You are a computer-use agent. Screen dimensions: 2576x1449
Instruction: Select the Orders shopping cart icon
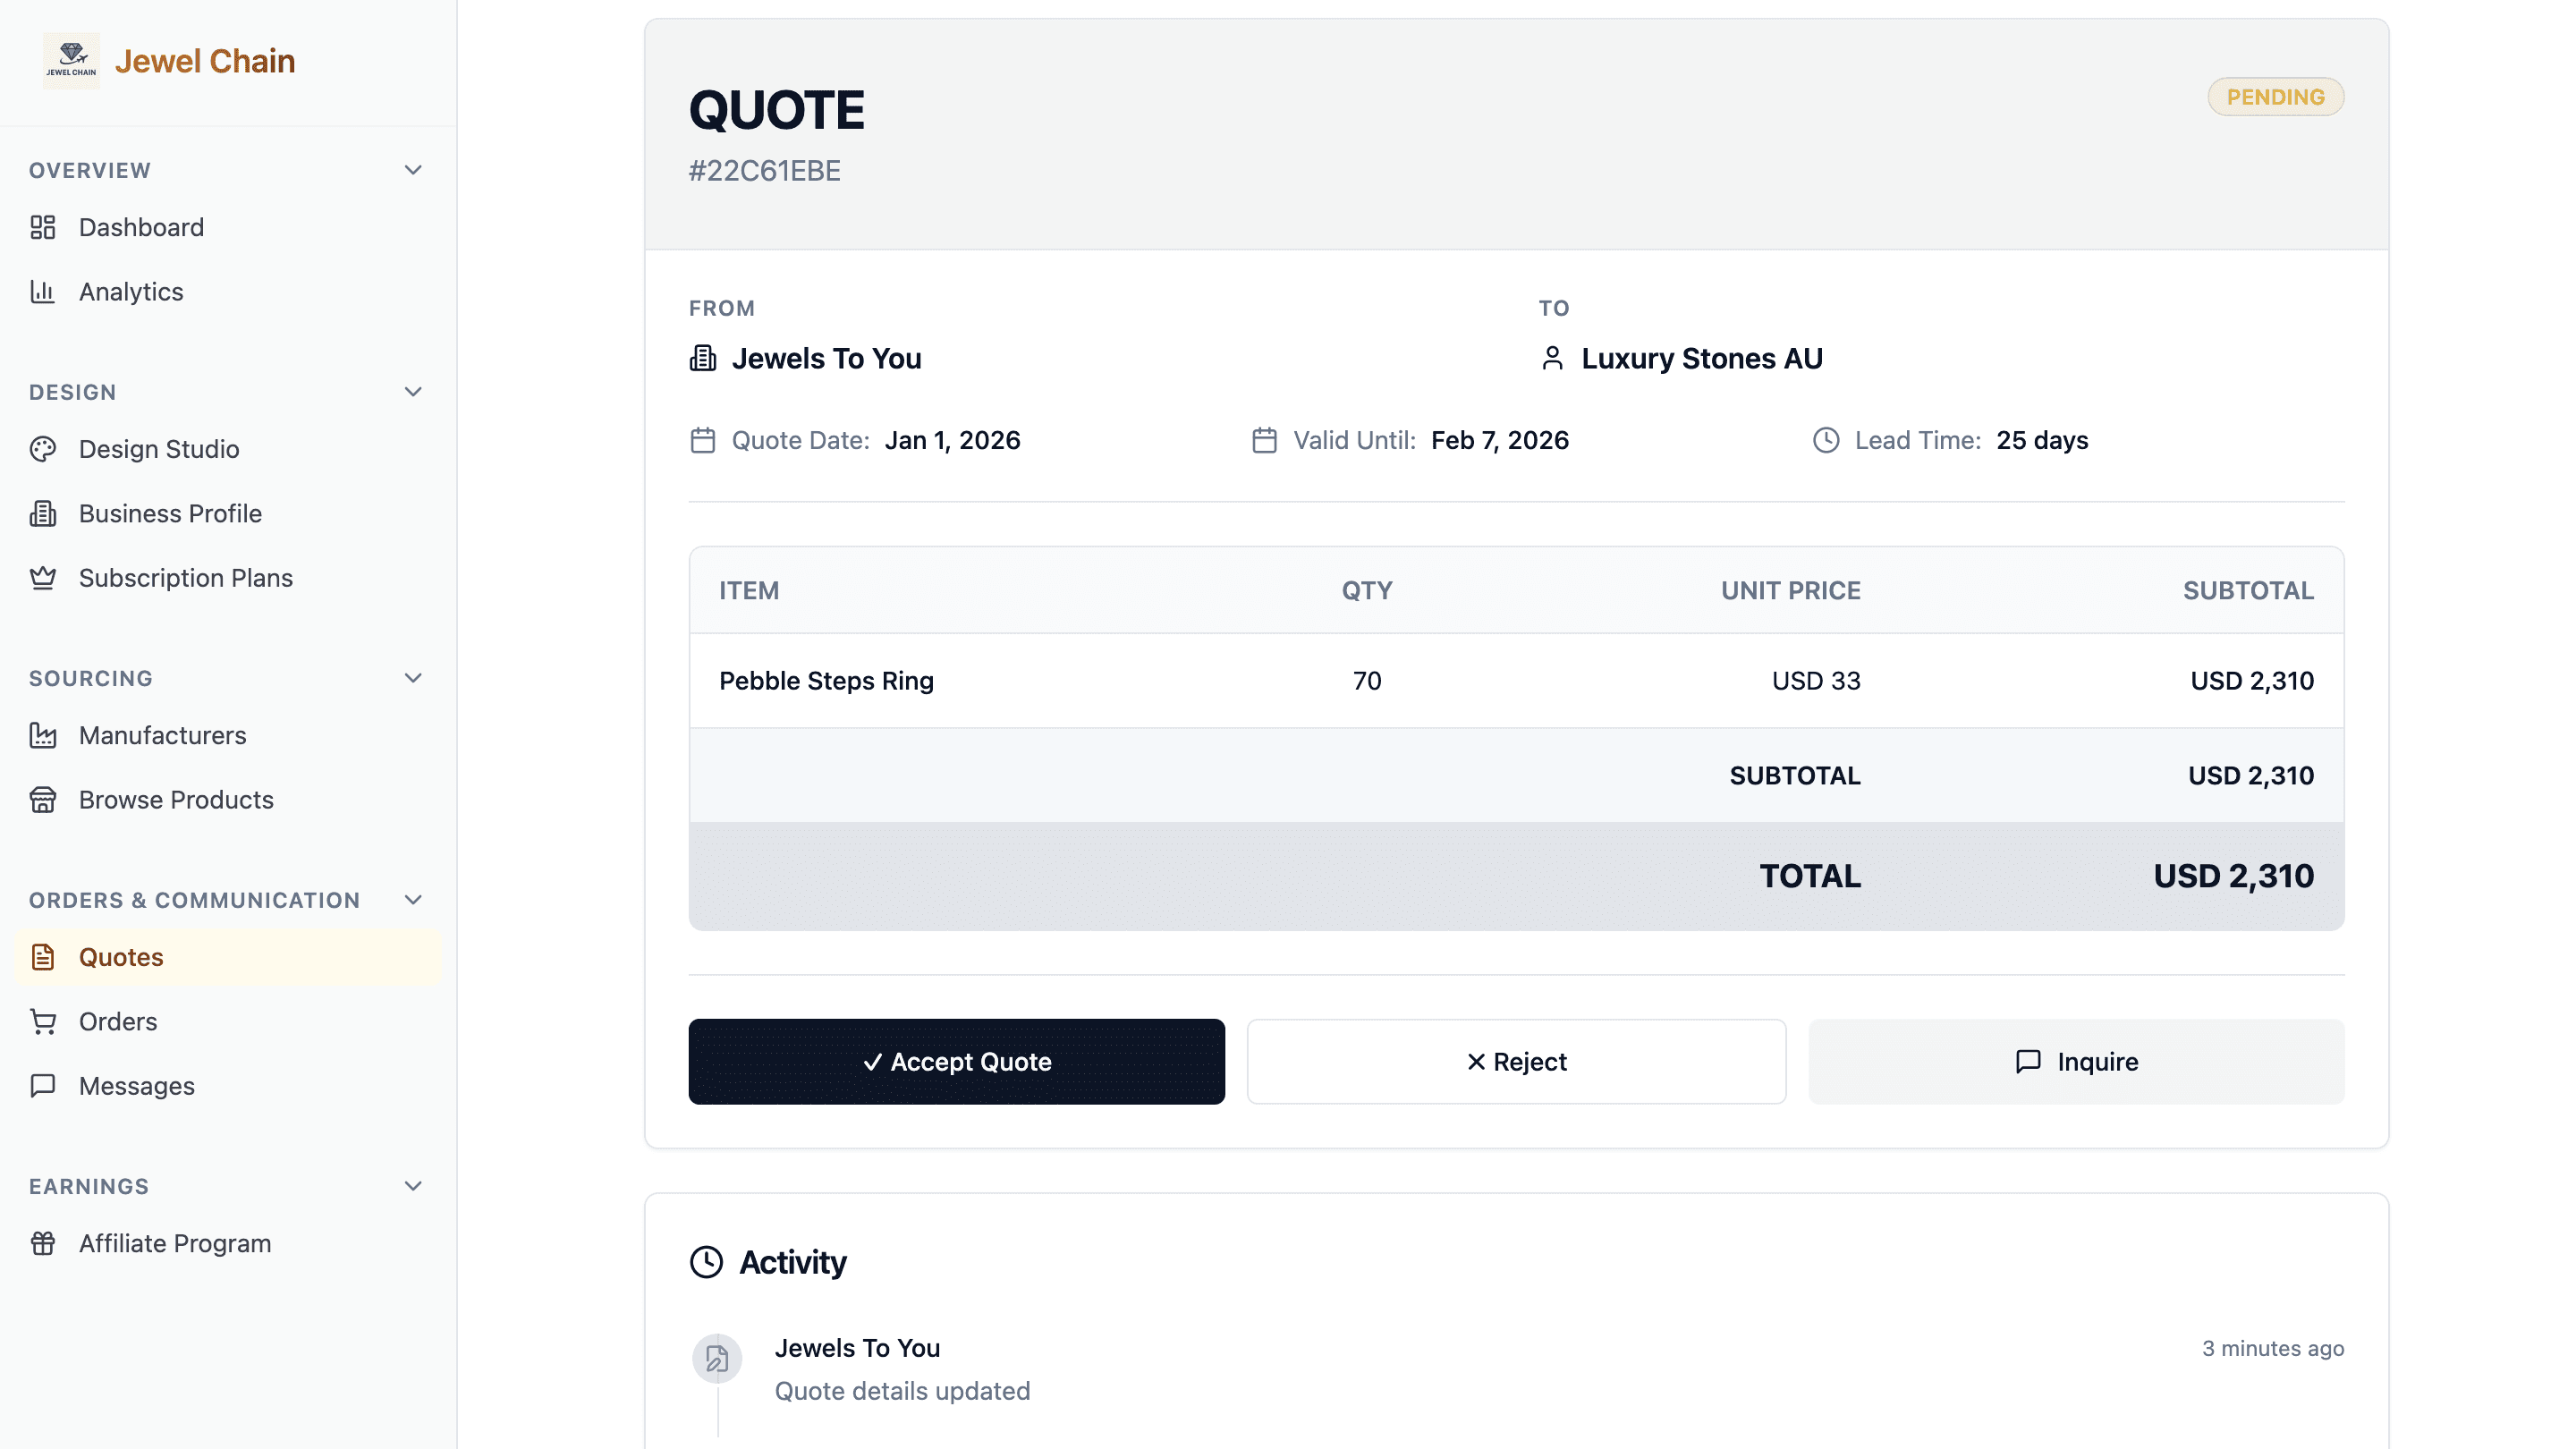point(43,1022)
